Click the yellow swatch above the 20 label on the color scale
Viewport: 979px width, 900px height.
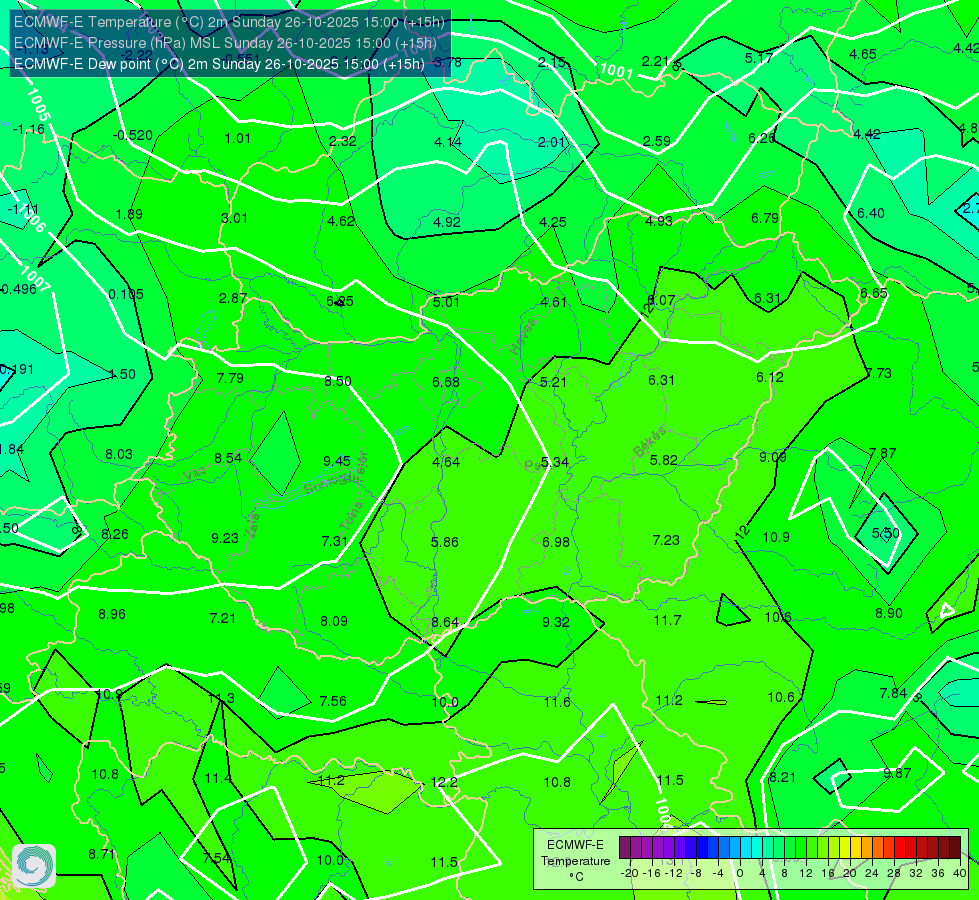(x=845, y=848)
